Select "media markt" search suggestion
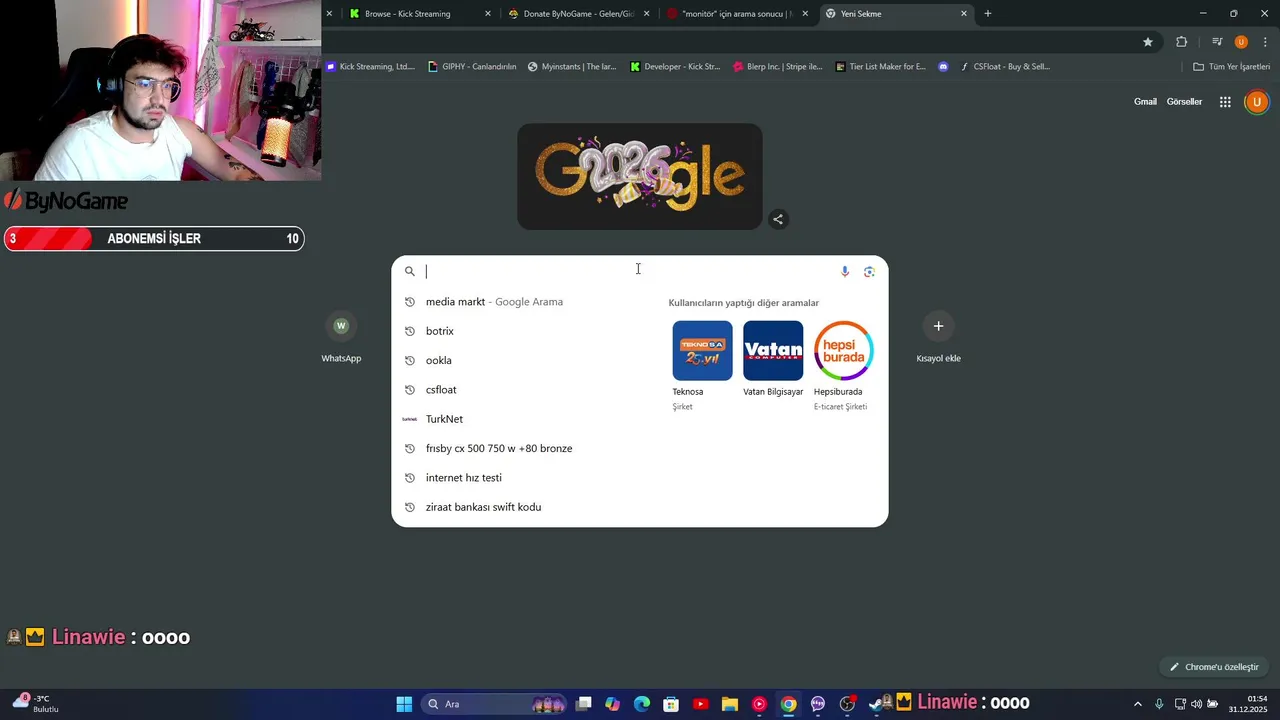 (x=526, y=302)
